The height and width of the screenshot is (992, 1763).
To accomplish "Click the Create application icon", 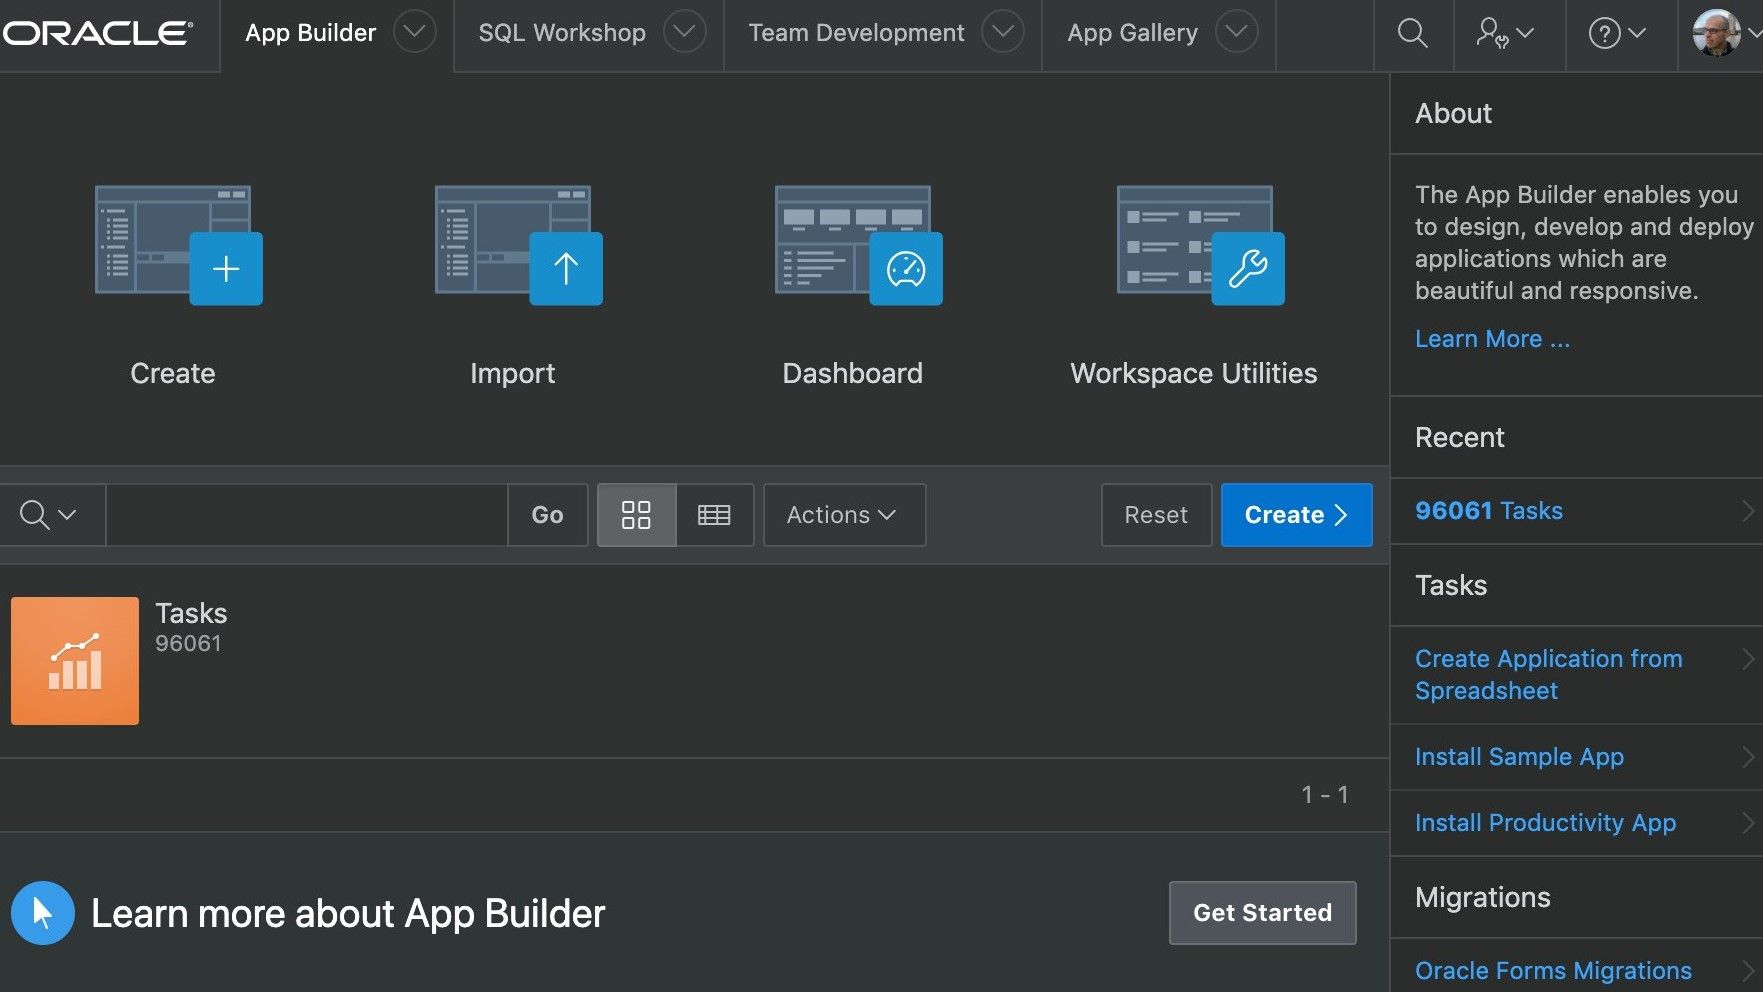I will 178,246.
